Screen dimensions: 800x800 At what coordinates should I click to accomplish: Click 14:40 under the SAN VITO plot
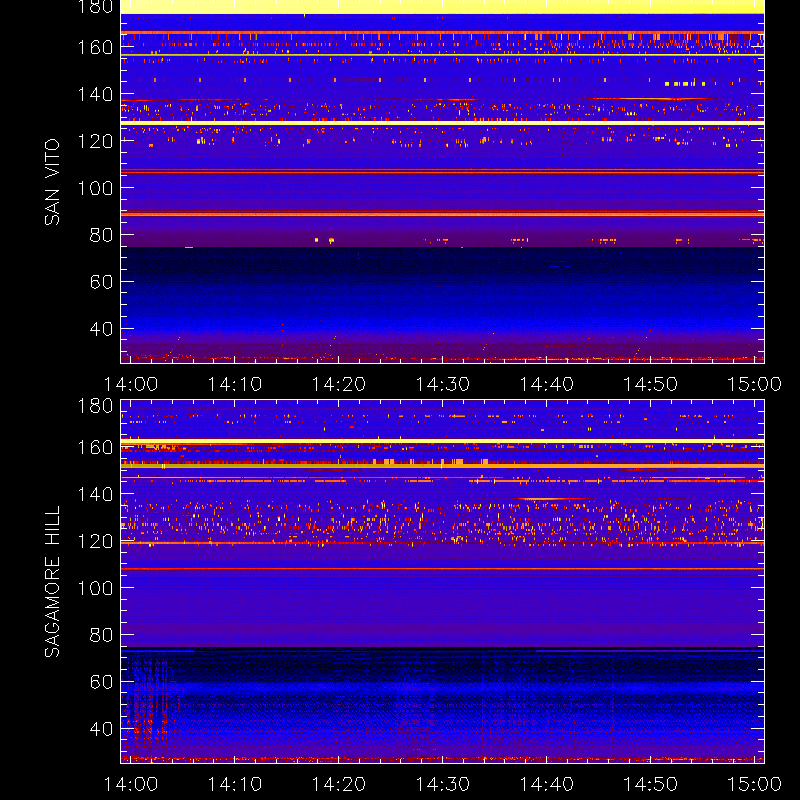pyautogui.click(x=546, y=384)
